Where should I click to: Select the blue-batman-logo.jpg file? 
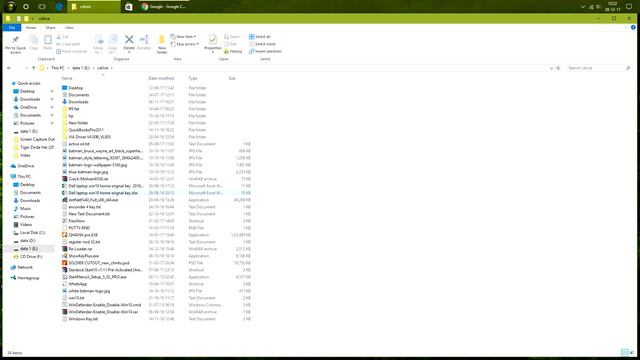click(x=88, y=172)
